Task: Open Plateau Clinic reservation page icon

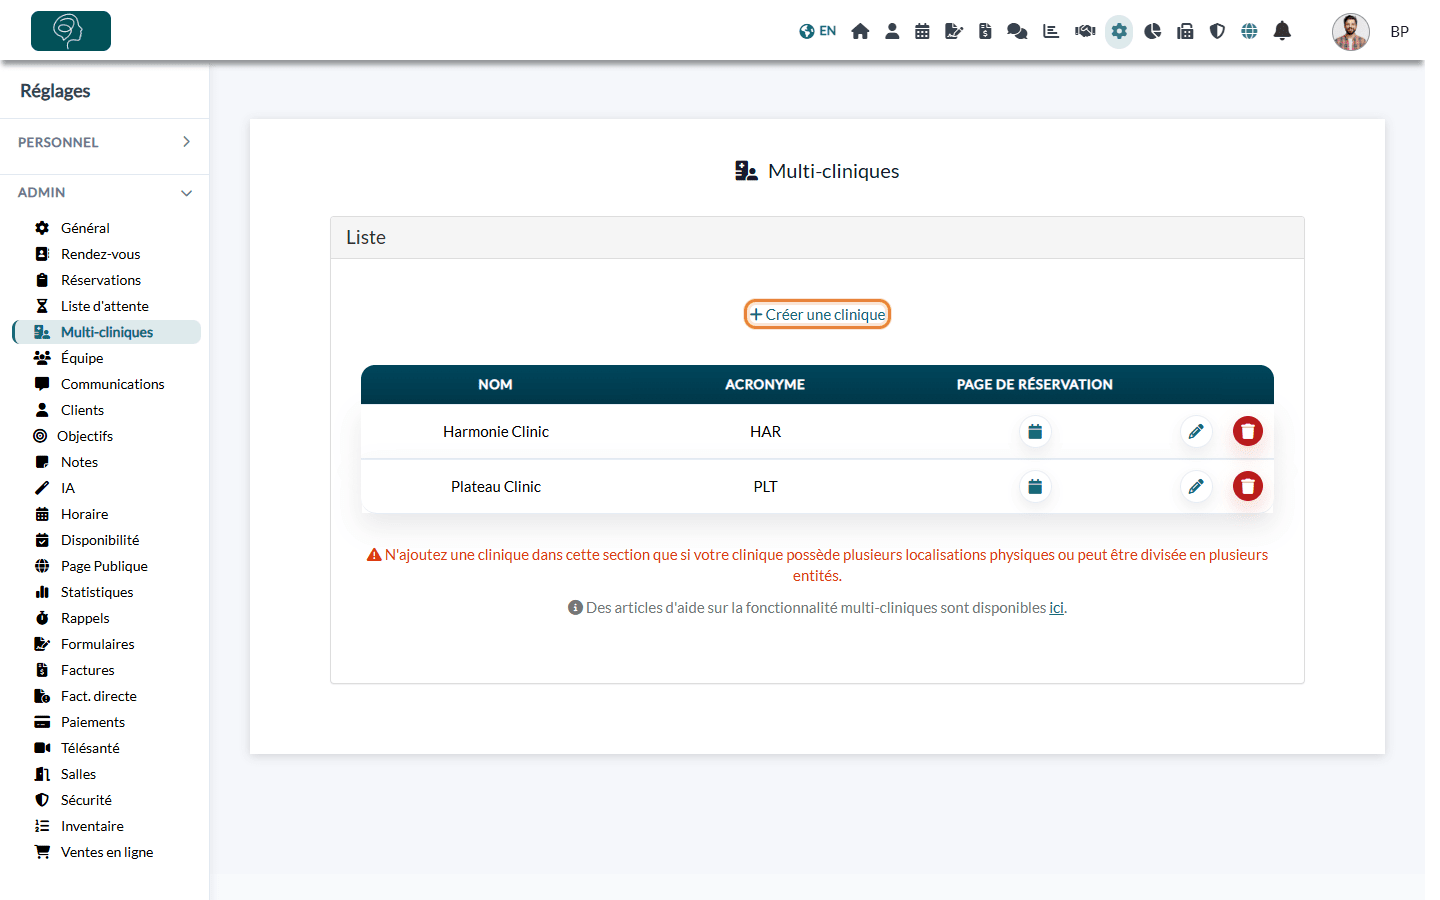Action: click(1035, 487)
